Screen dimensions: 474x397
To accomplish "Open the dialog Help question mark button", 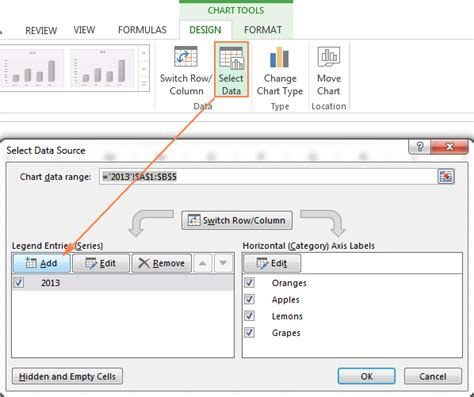I will 419,147.
